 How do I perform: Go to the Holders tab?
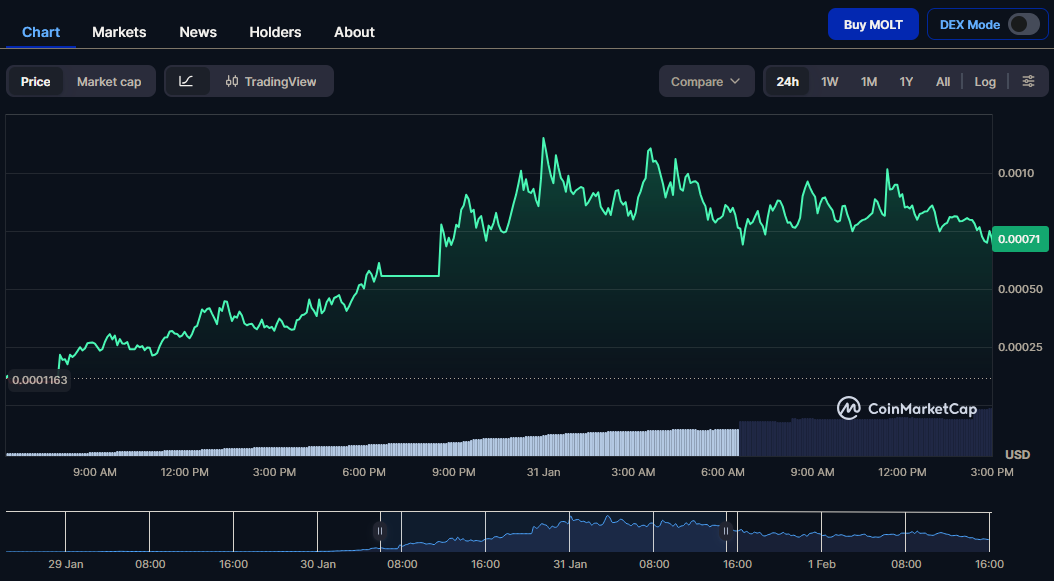[275, 32]
